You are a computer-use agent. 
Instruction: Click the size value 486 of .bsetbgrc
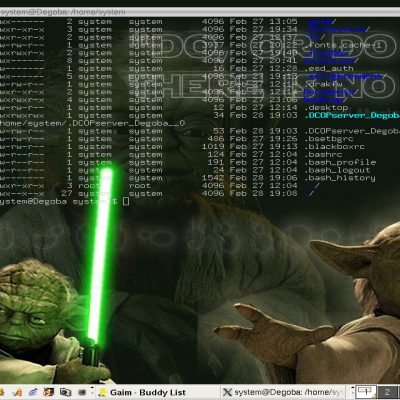216,139
